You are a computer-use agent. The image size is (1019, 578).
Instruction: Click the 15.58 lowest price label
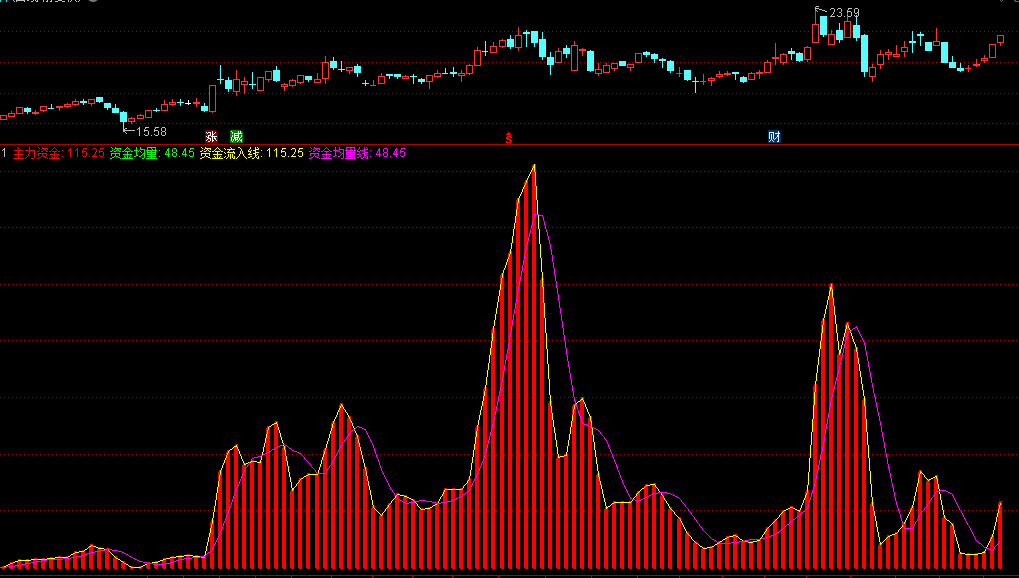pos(151,131)
